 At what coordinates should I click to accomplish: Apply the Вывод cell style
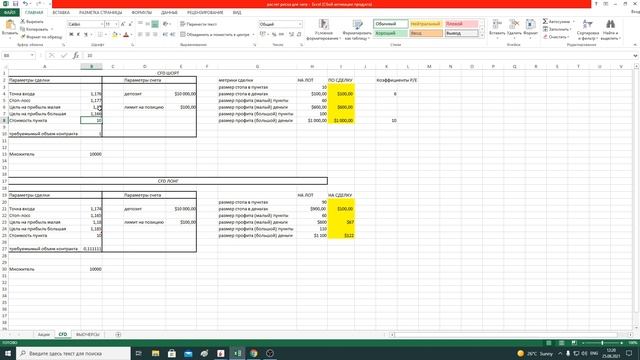(461, 33)
